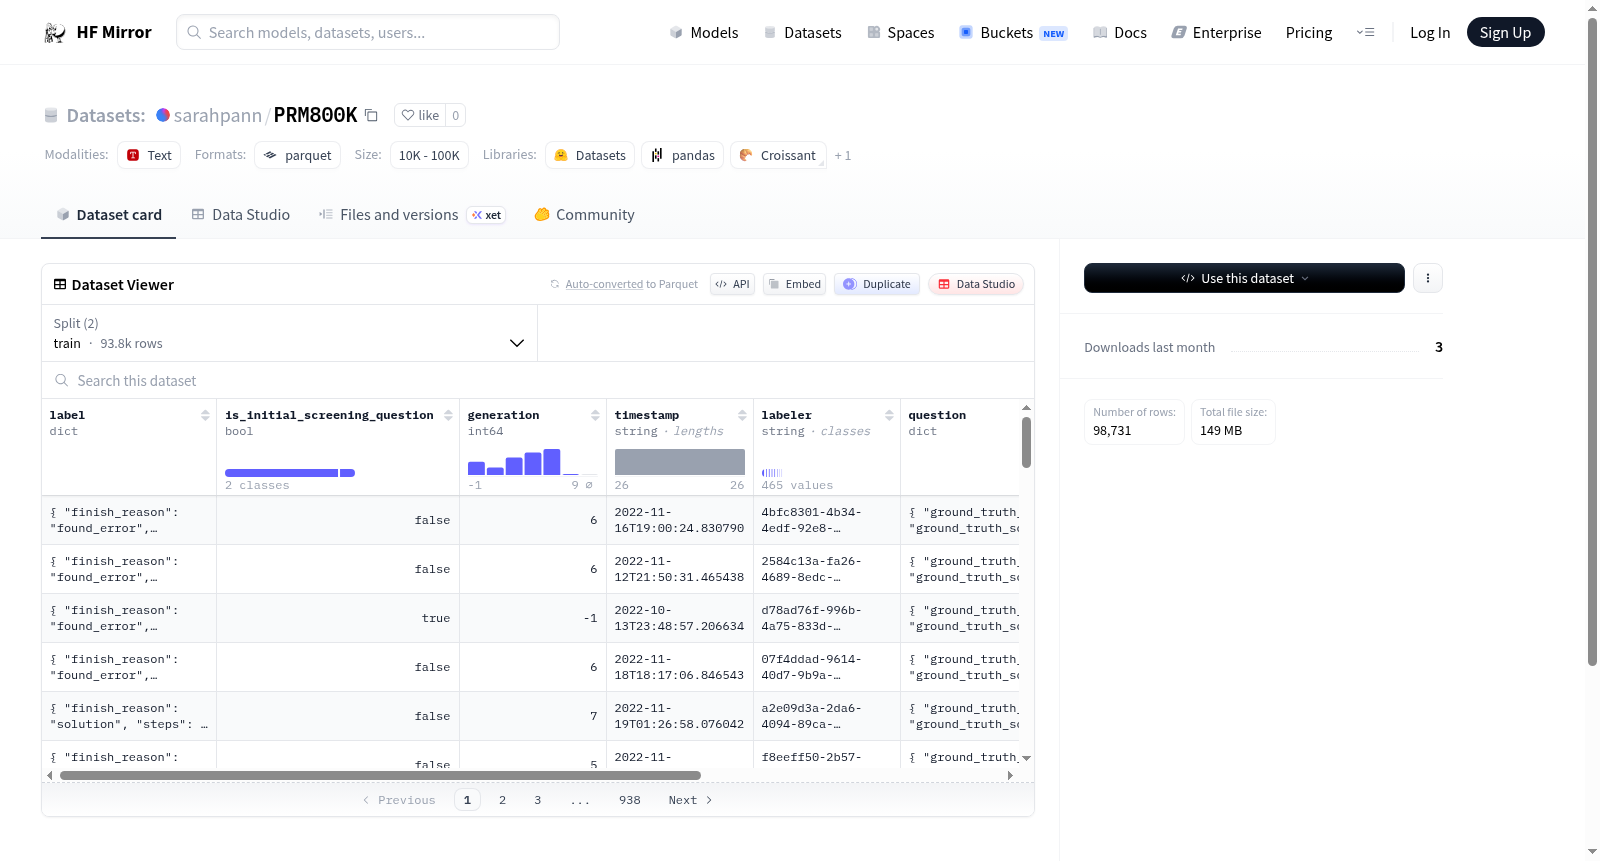Sort the timestamp column

coord(742,415)
